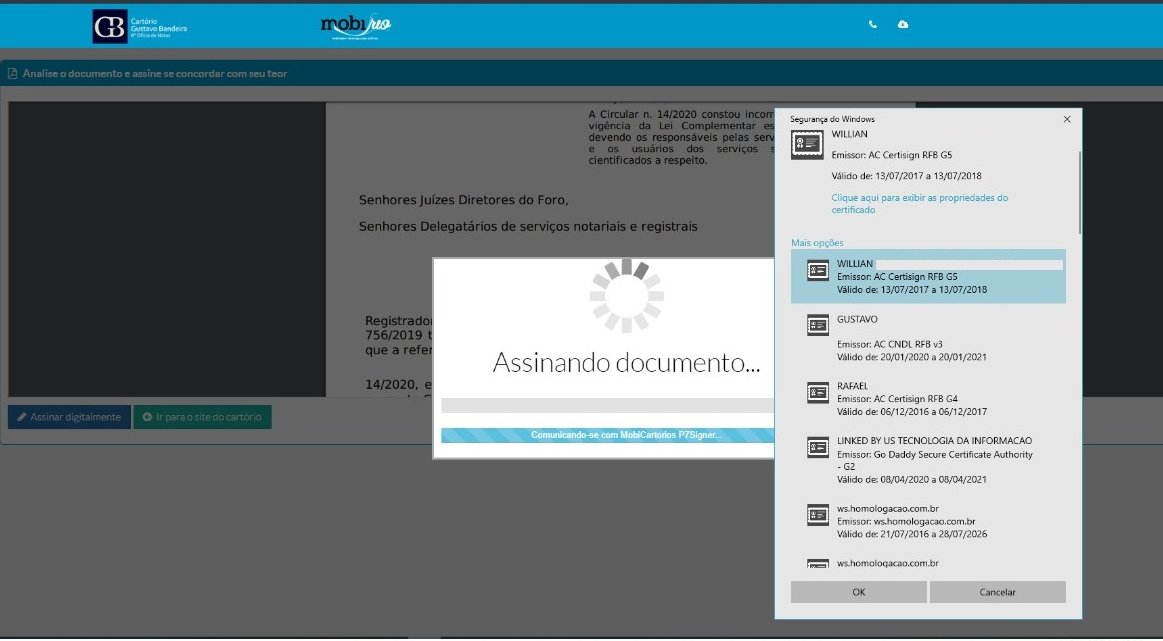
Task: Click 'Ir para o site do cartório' button
Action: pyautogui.click(x=202, y=417)
